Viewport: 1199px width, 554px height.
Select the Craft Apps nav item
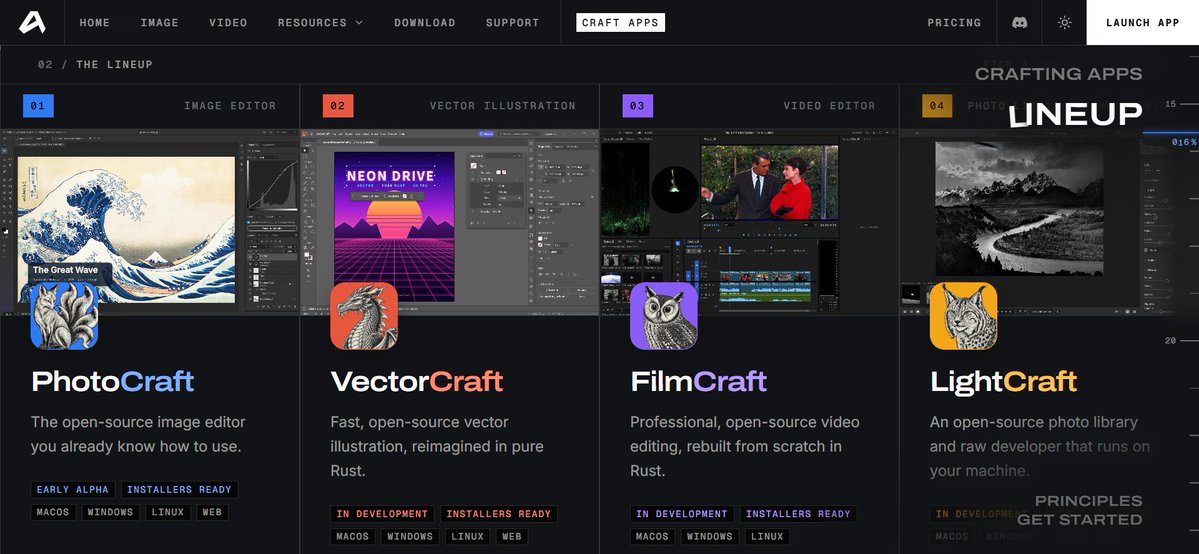[620, 23]
